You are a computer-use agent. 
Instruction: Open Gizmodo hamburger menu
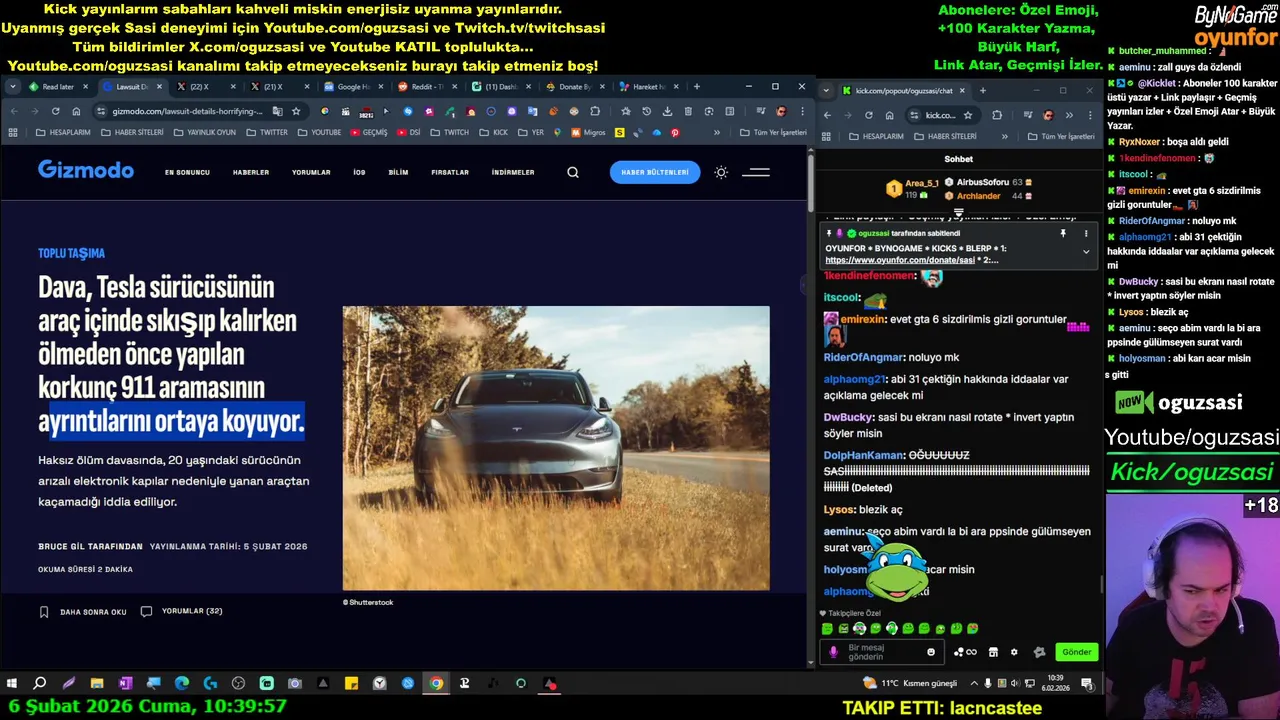[x=757, y=172]
